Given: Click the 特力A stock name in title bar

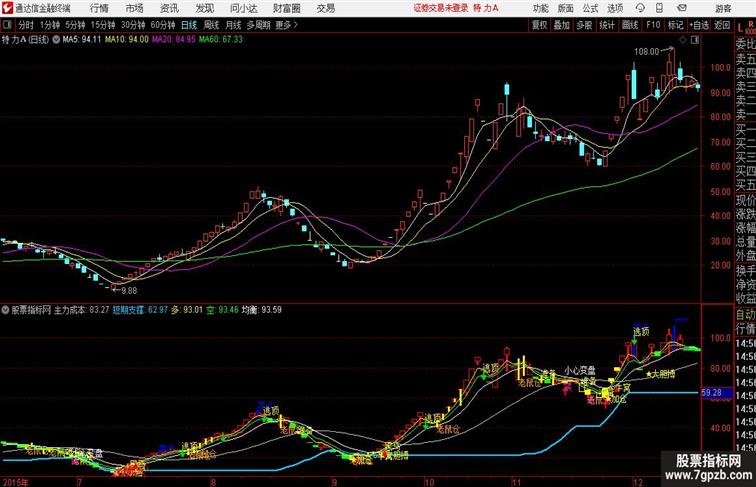Looking at the screenshot, I should tap(486, 8).
